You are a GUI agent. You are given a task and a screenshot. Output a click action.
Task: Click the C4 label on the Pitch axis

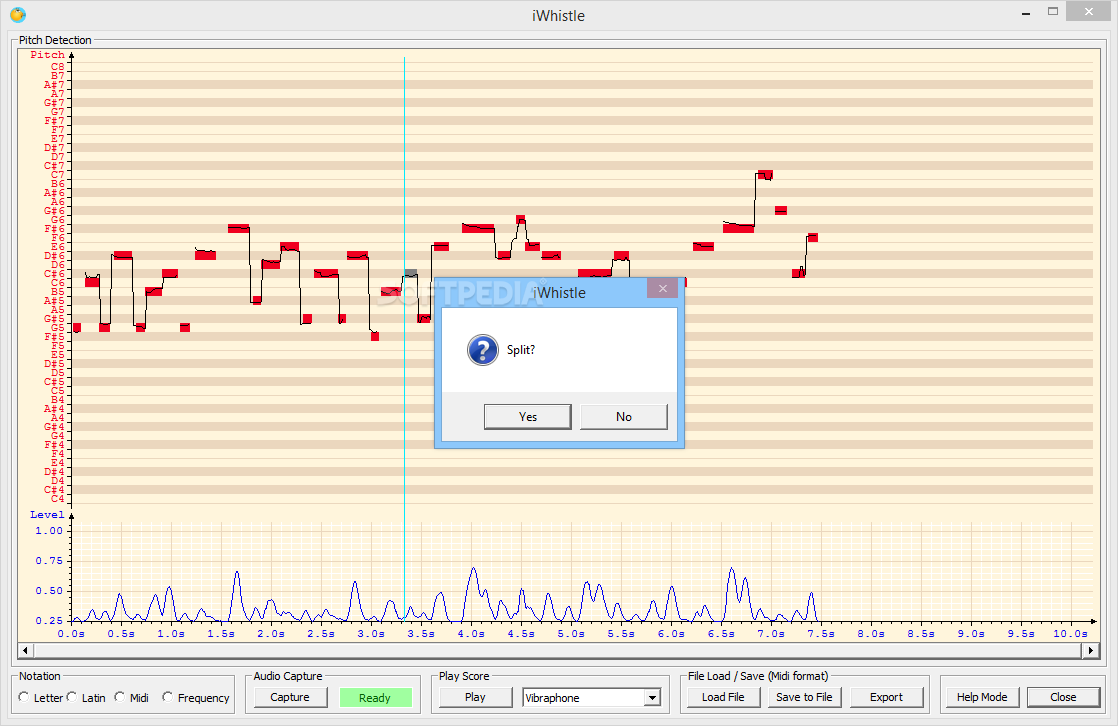[x=57, y=499]
